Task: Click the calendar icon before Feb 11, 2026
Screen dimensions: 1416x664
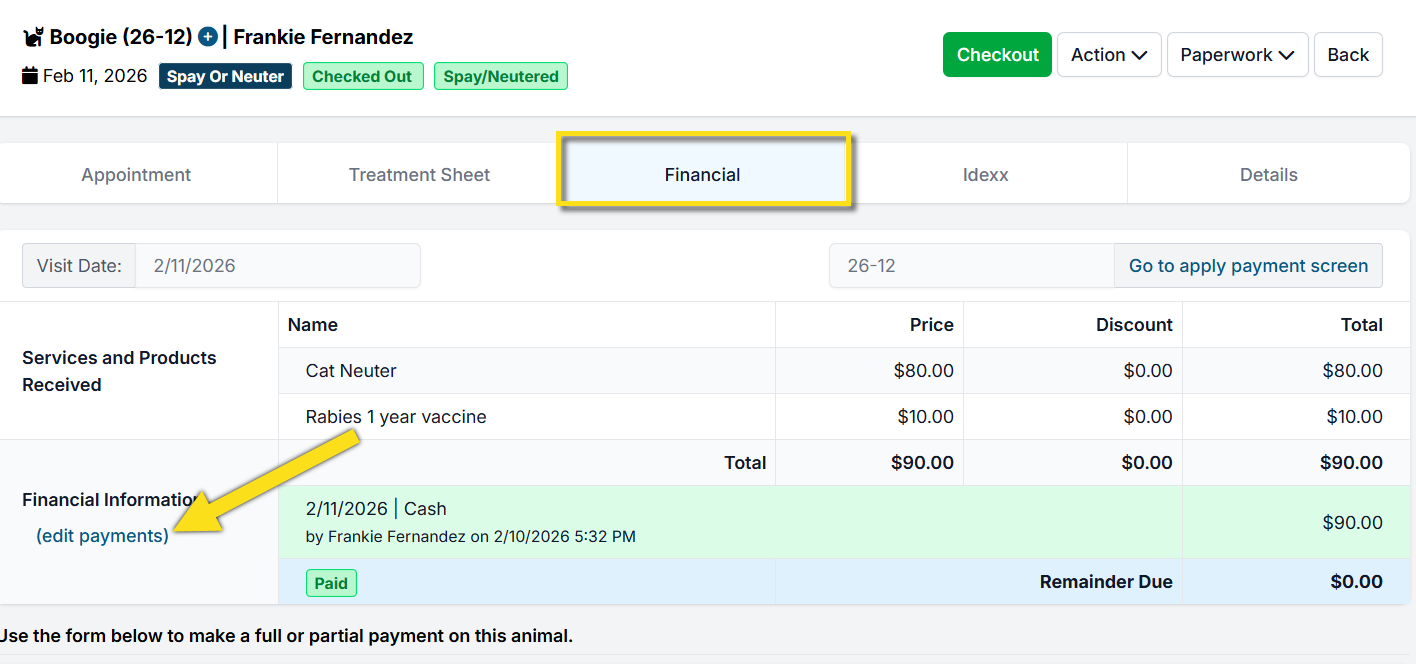Action: tap(30, 76)
